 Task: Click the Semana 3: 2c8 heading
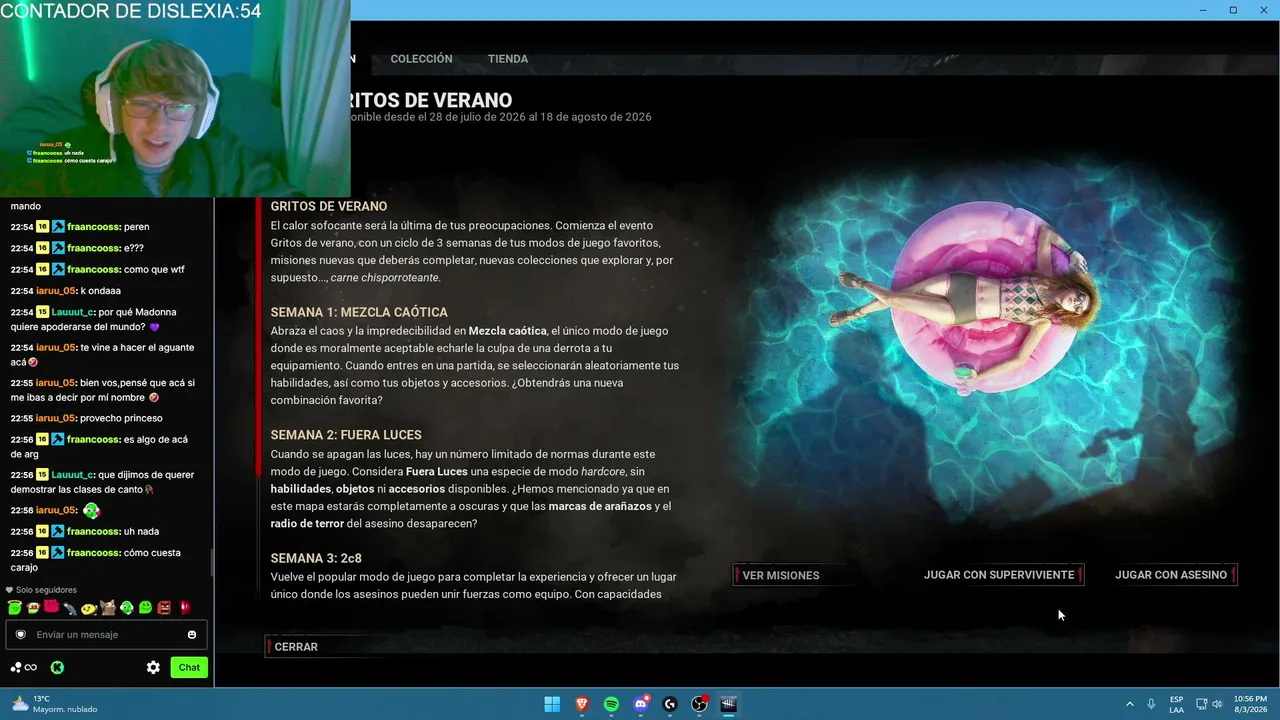pyautogui.click(x=316, y=558)
